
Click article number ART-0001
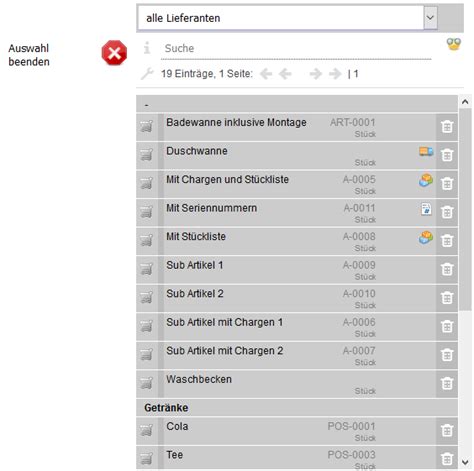(x=353, y=122)
